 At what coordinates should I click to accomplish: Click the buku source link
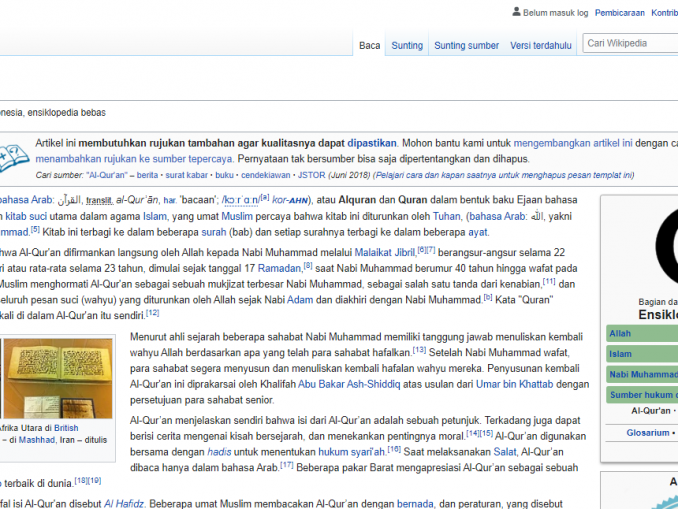click(x=224, y=175)
